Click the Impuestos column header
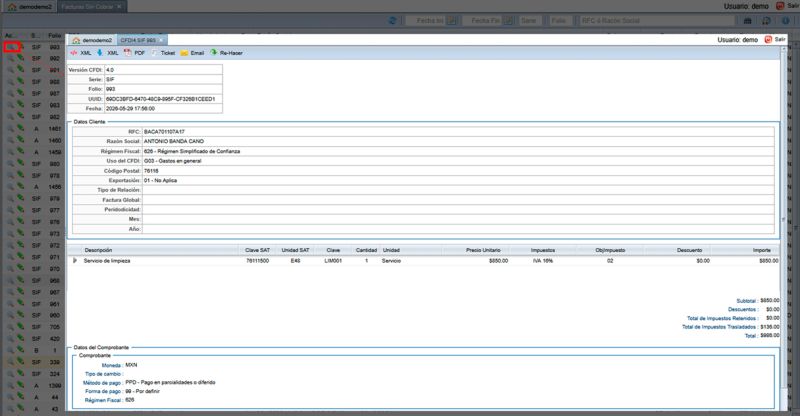This screenshot has width=800, height=416. pyautogui.click(x=543, y=250)
